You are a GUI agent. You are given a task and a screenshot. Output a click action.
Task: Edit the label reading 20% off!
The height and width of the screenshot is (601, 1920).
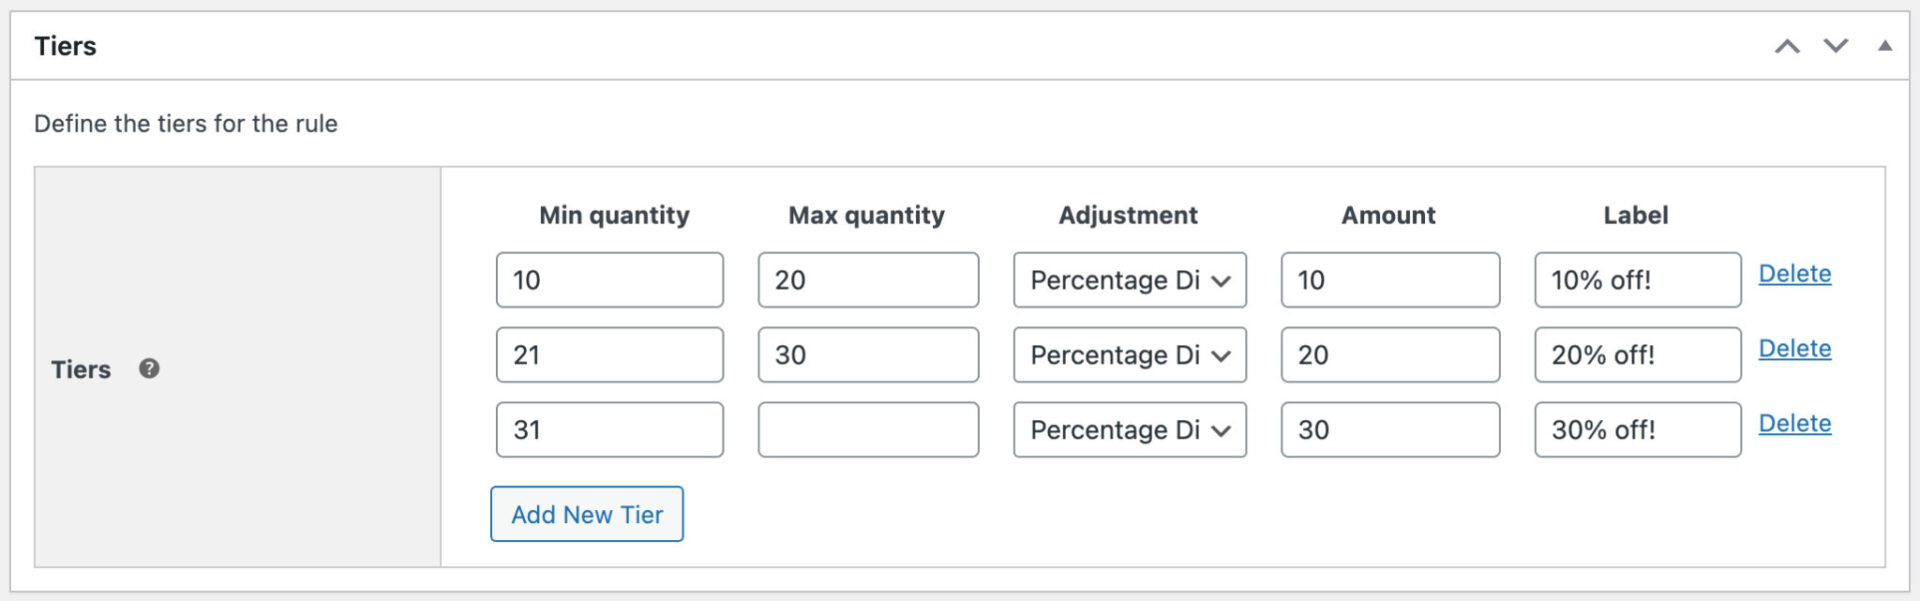[1637, 355]
